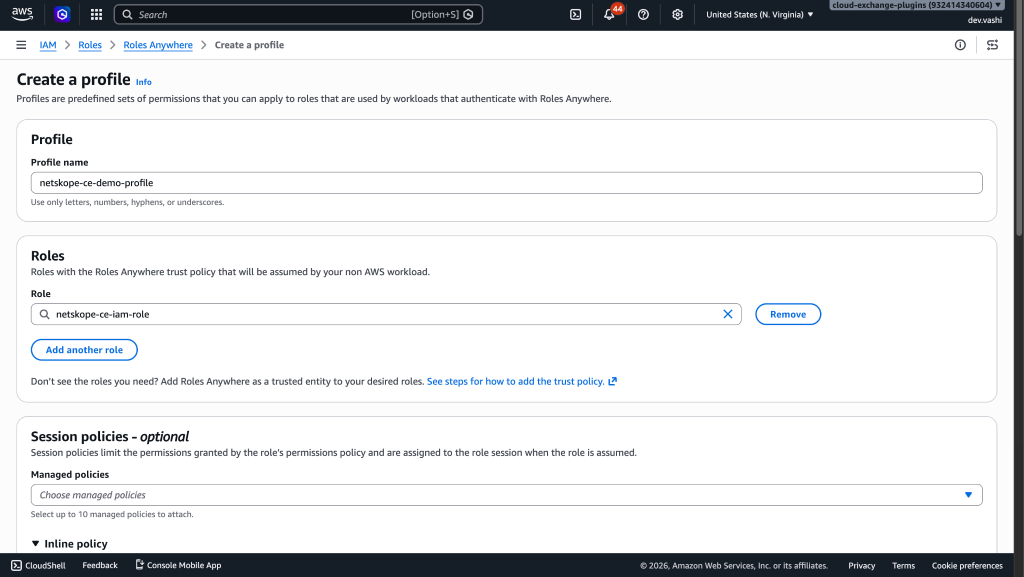
Task: Click the AWS logo home icon
Action: pyautogui.click(x=22, y=14)
